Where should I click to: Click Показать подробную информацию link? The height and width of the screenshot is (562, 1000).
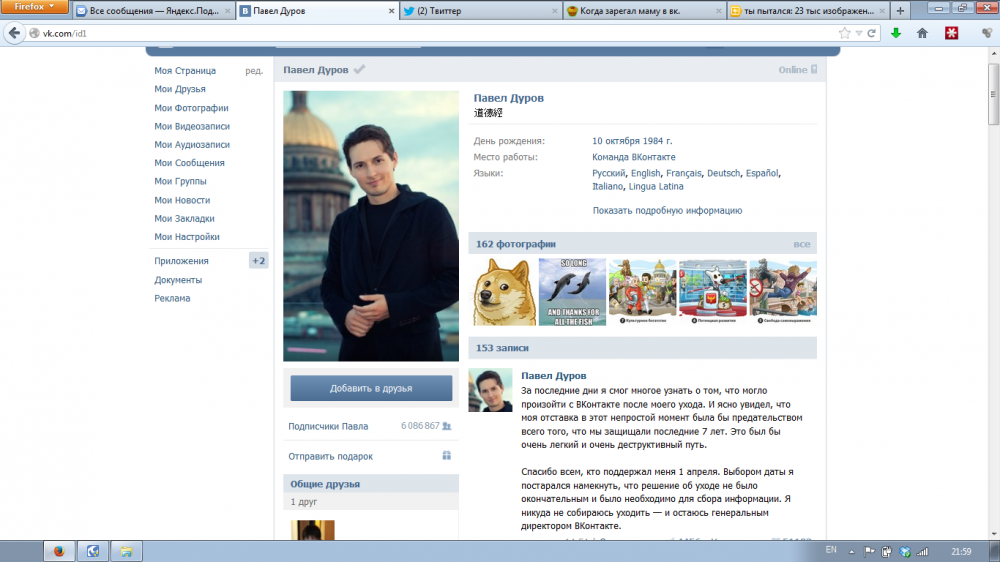point(667,211)
